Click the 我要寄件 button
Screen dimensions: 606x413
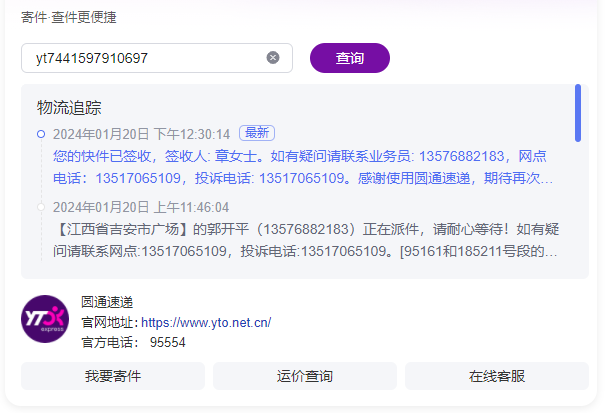(x=113, y=376)
